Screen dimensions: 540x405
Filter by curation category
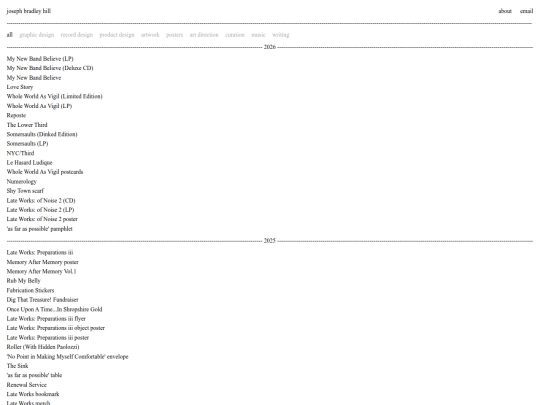click(x=235, y=35)
